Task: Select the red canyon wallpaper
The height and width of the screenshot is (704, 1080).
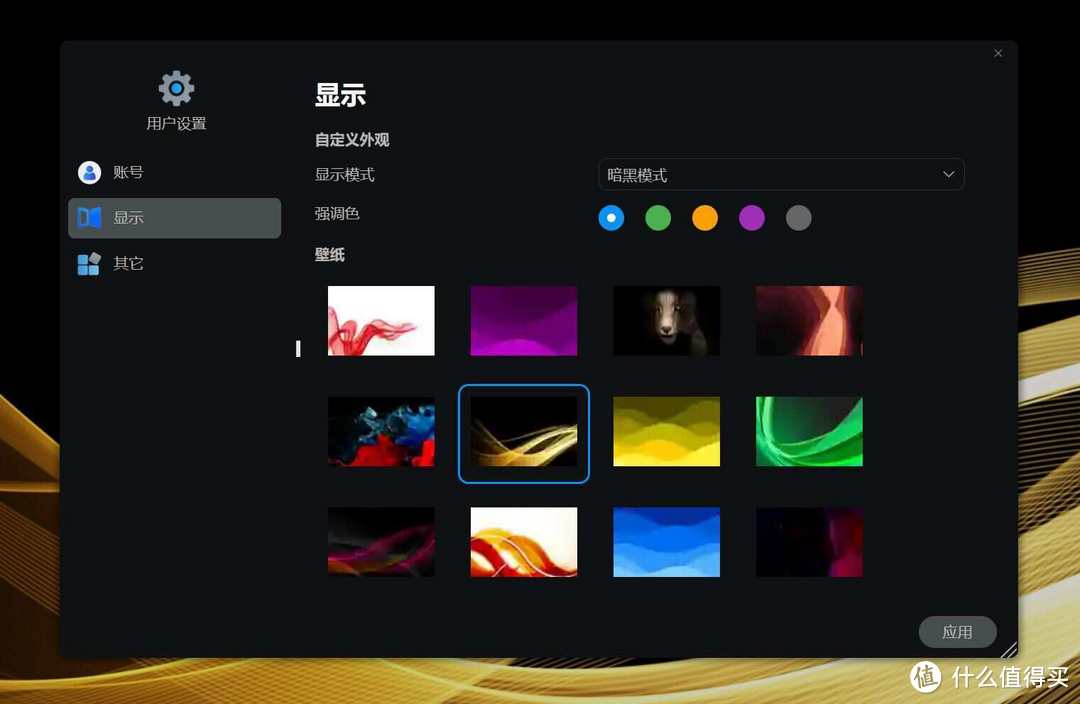Action: 809,321
